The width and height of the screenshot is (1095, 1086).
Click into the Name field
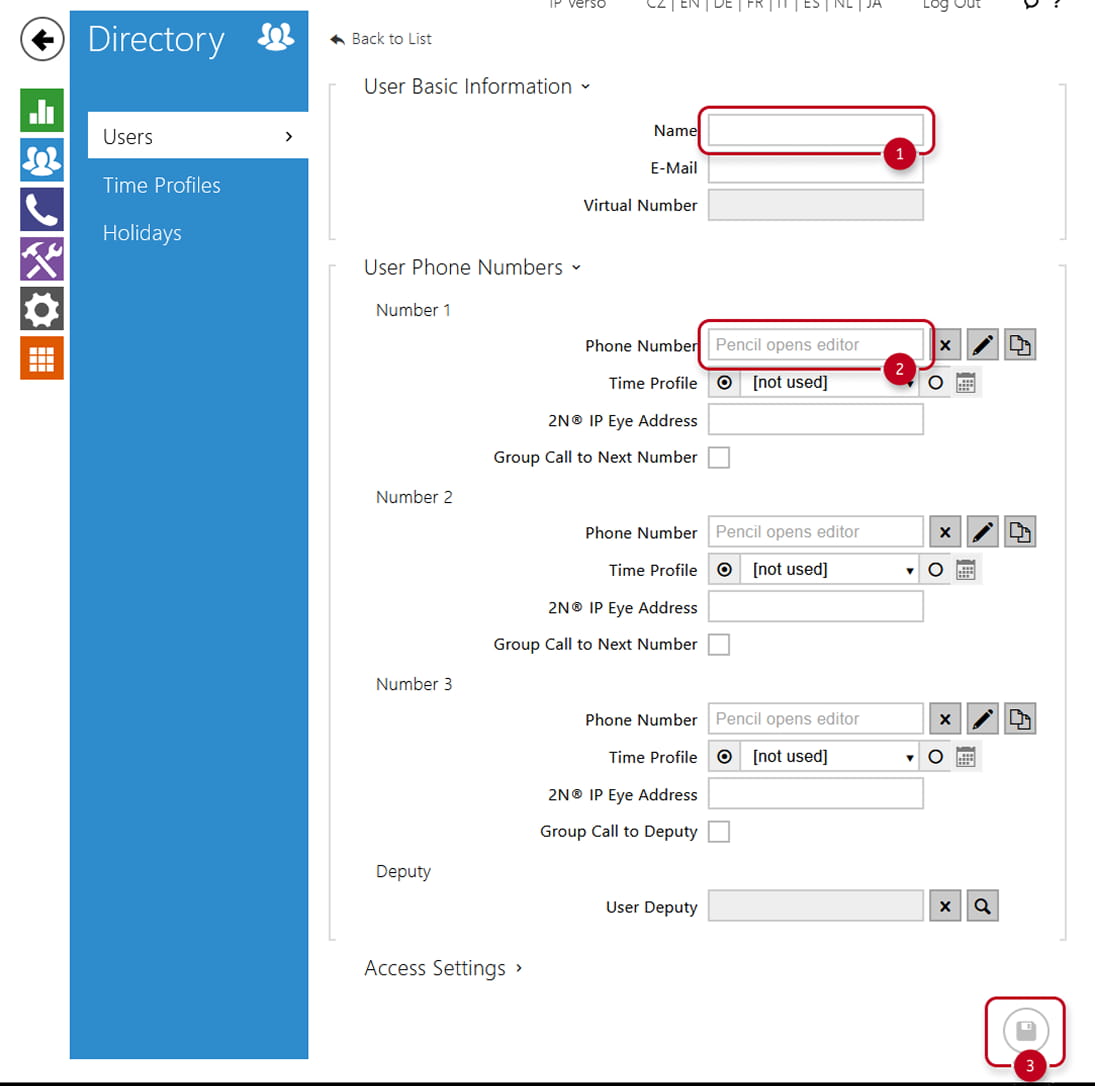[816, 131]
